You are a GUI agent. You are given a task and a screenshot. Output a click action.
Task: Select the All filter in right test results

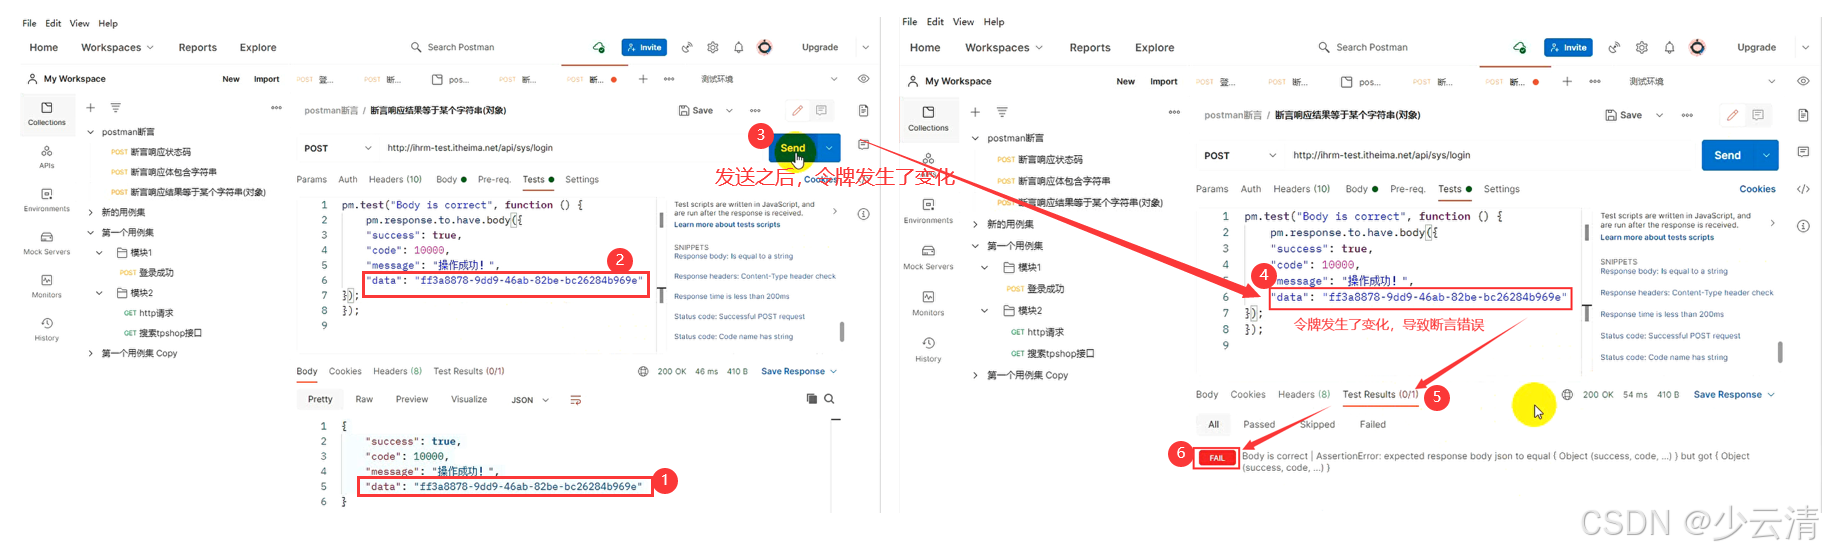tap(1213, 424)
